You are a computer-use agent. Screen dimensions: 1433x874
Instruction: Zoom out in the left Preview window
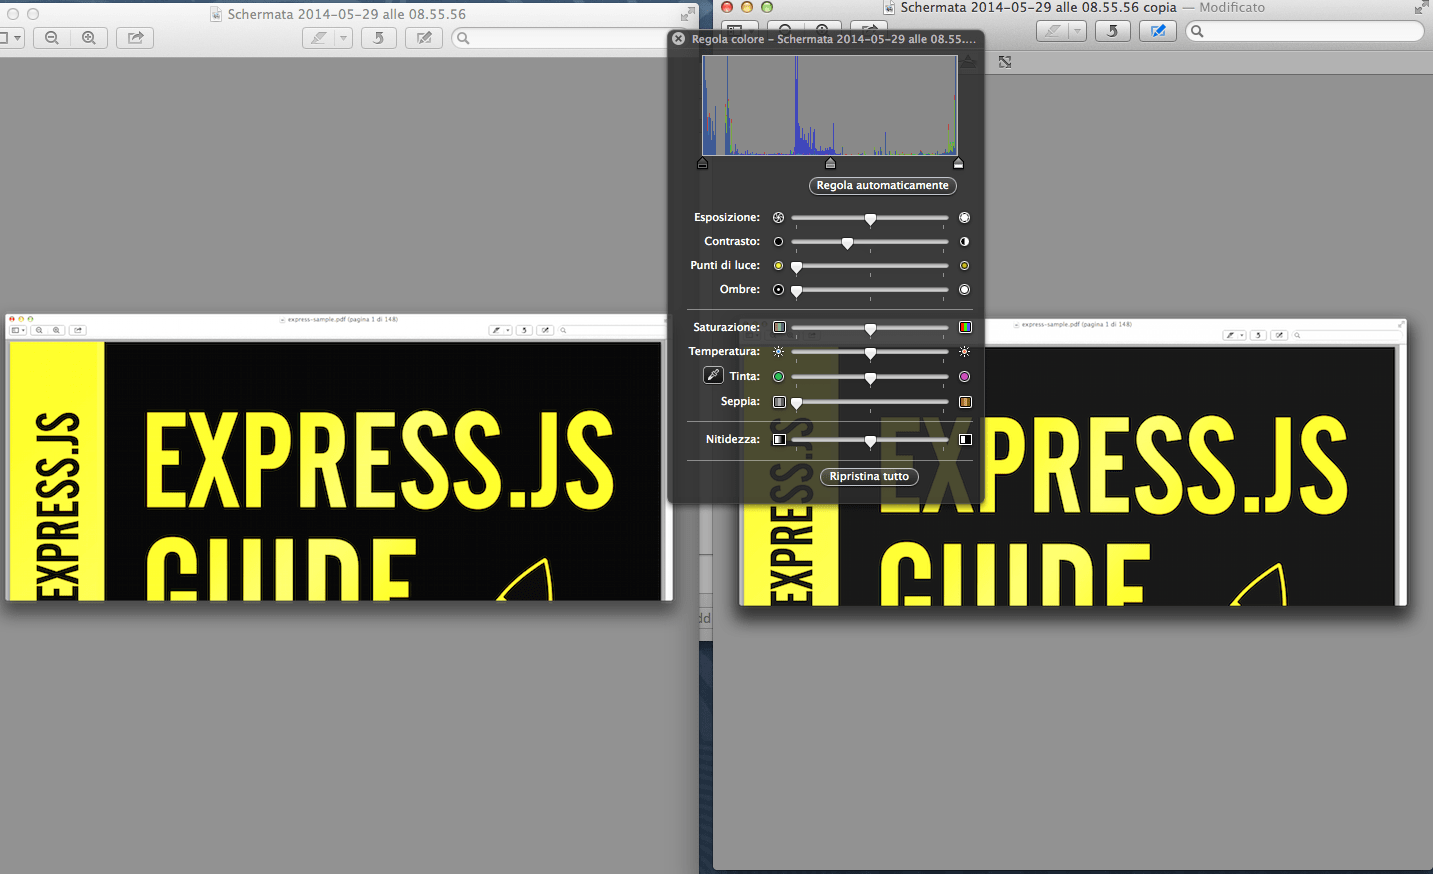(x=52, y=38)
